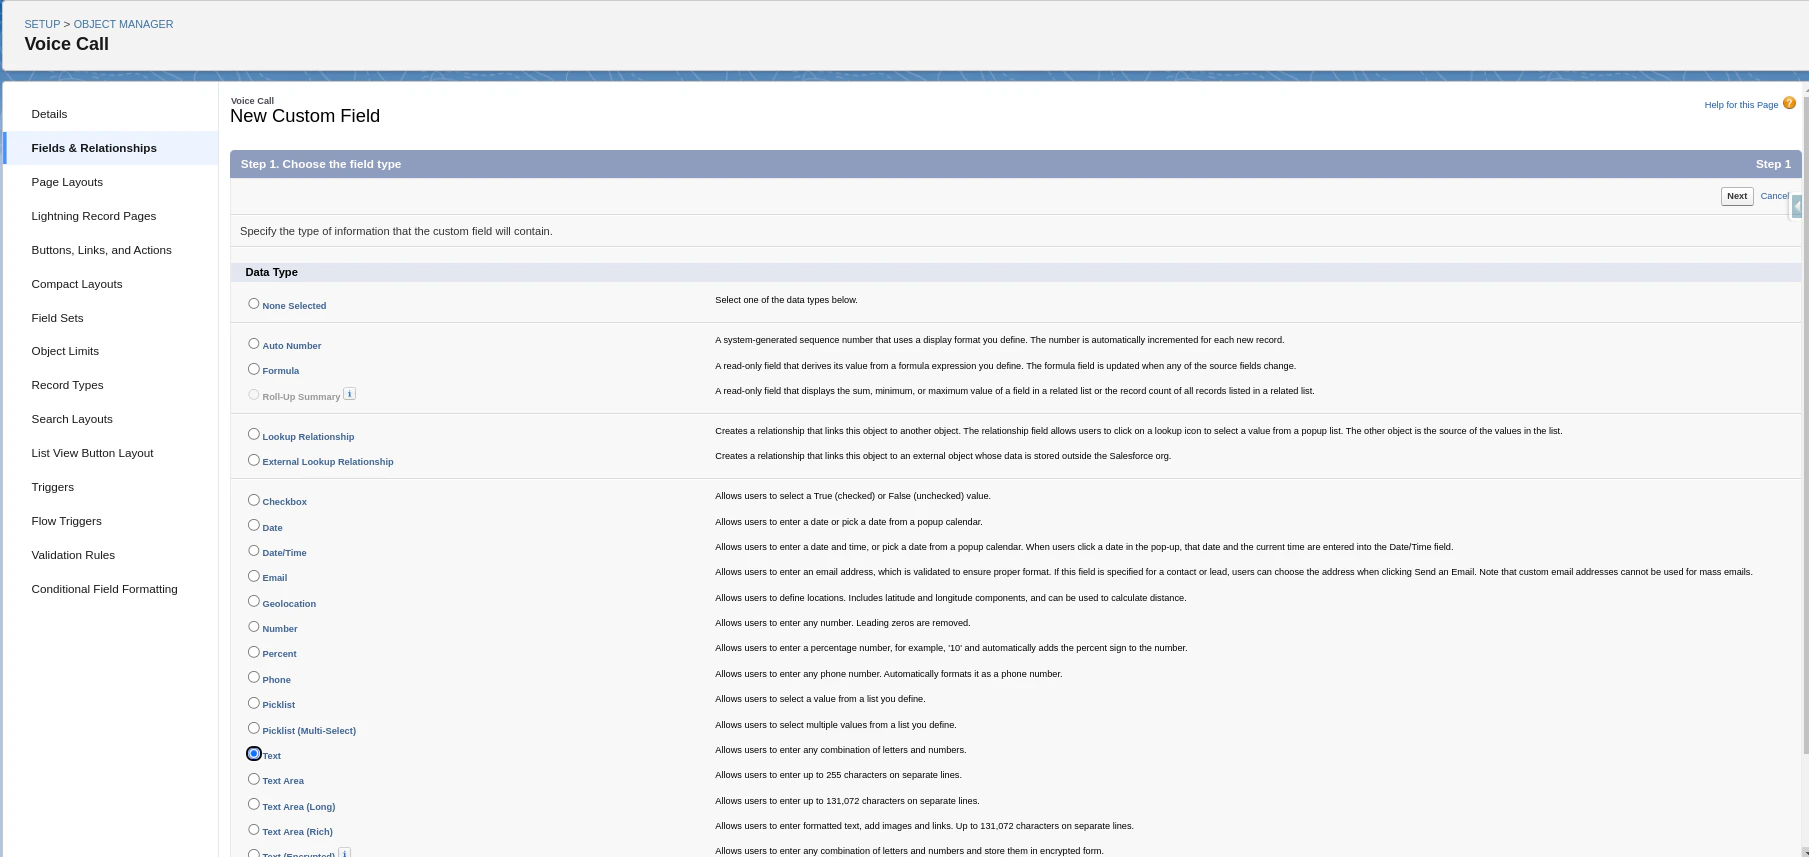This screenshot has width=1809, height=857.
Task: Go to Triggers section
Action: click(110, 487)
